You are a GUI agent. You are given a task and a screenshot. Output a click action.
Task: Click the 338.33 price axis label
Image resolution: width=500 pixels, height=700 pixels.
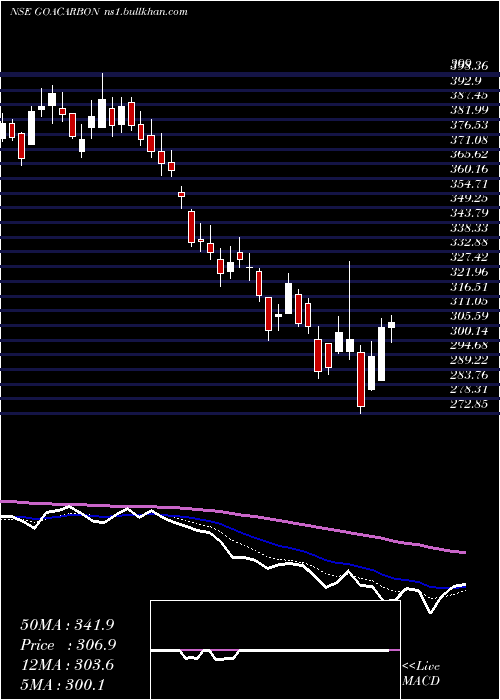coord(468,228)
